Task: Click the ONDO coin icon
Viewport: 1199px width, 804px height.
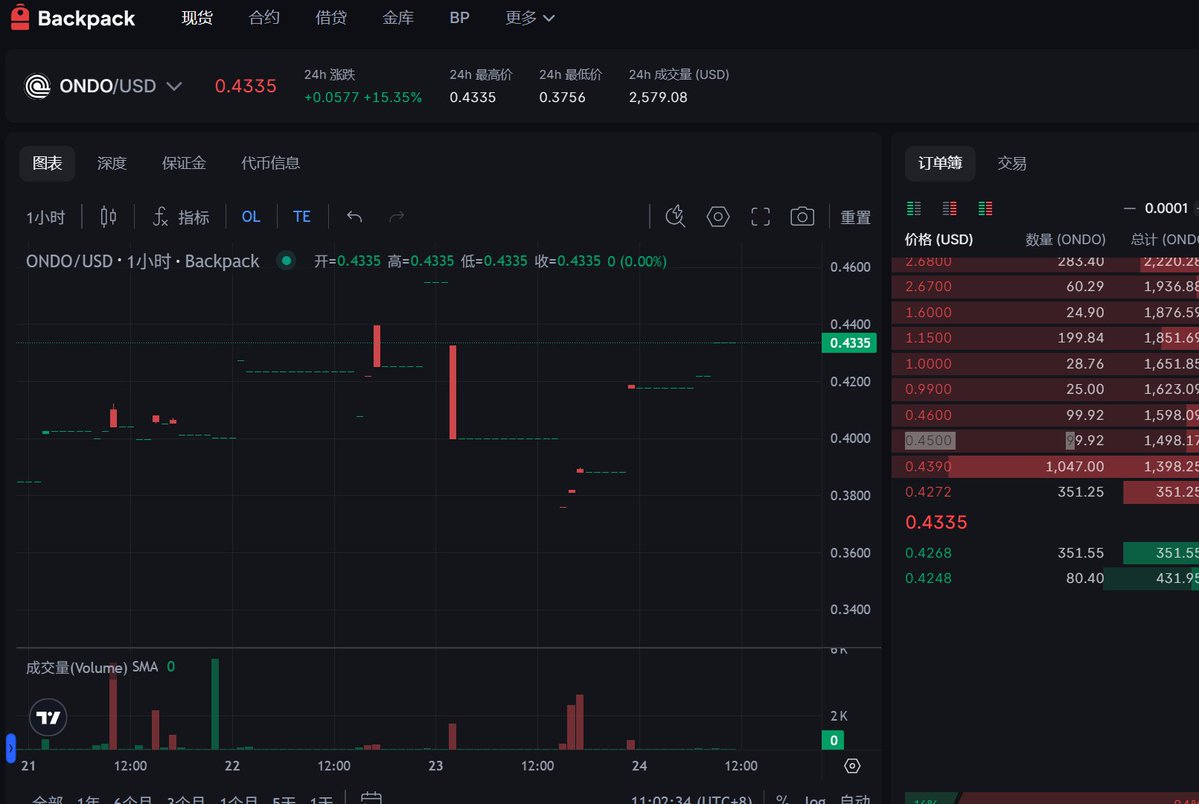Action: [37, 86]
